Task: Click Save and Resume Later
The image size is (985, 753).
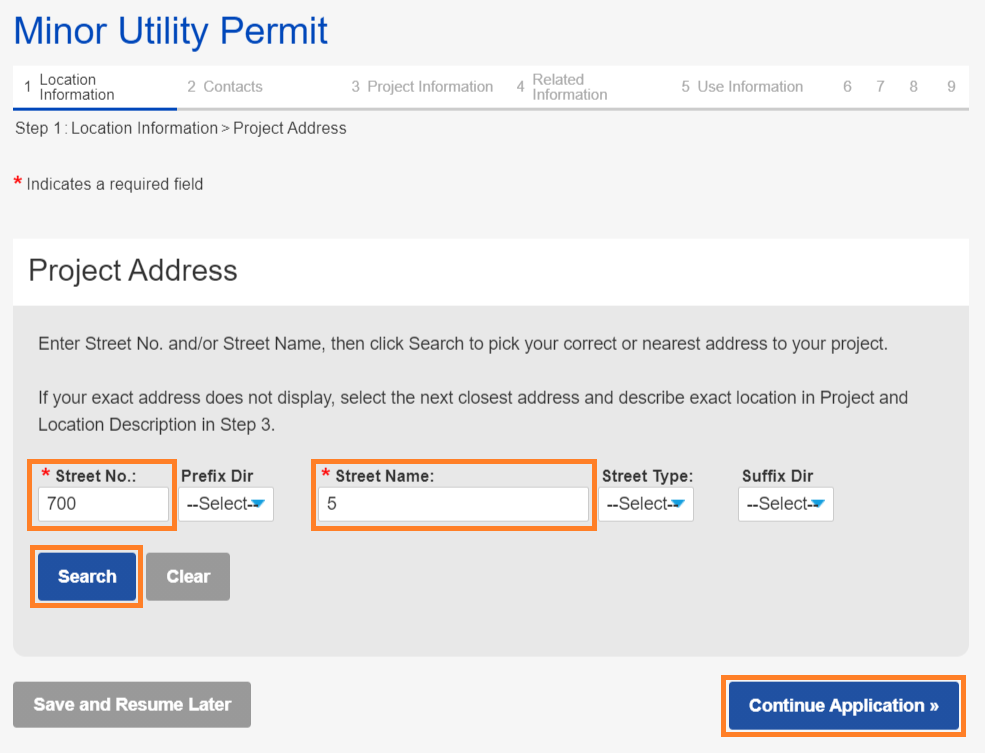Action: (x=132, y=705)
